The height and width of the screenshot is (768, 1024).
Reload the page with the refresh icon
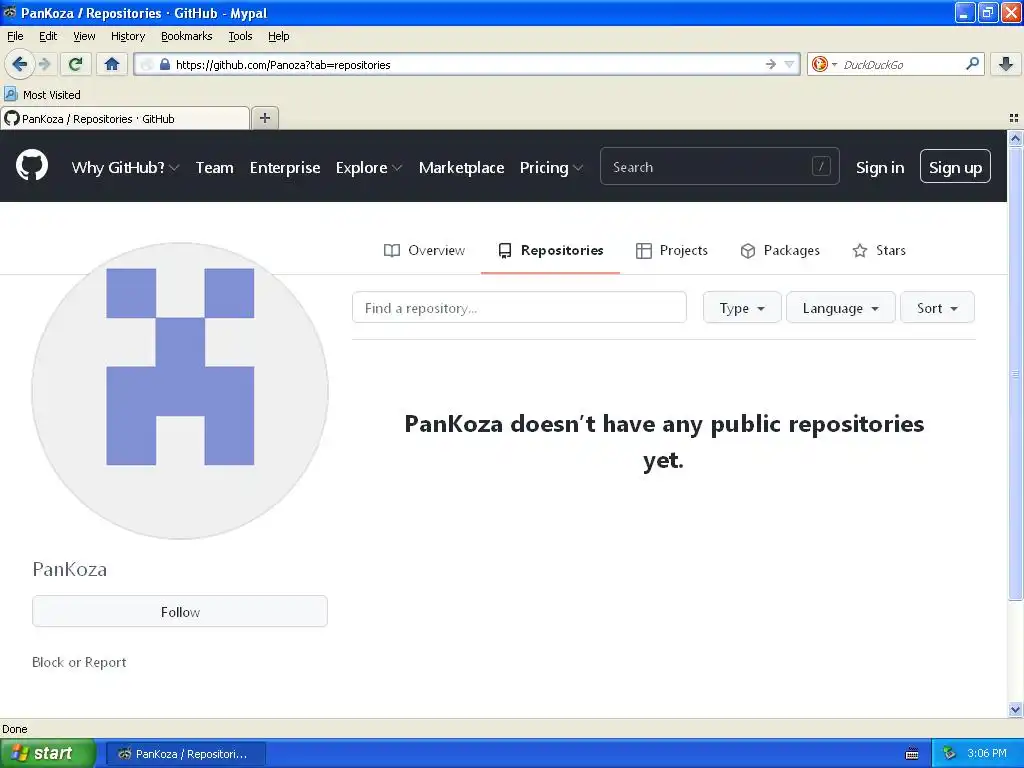coord(76,64)
